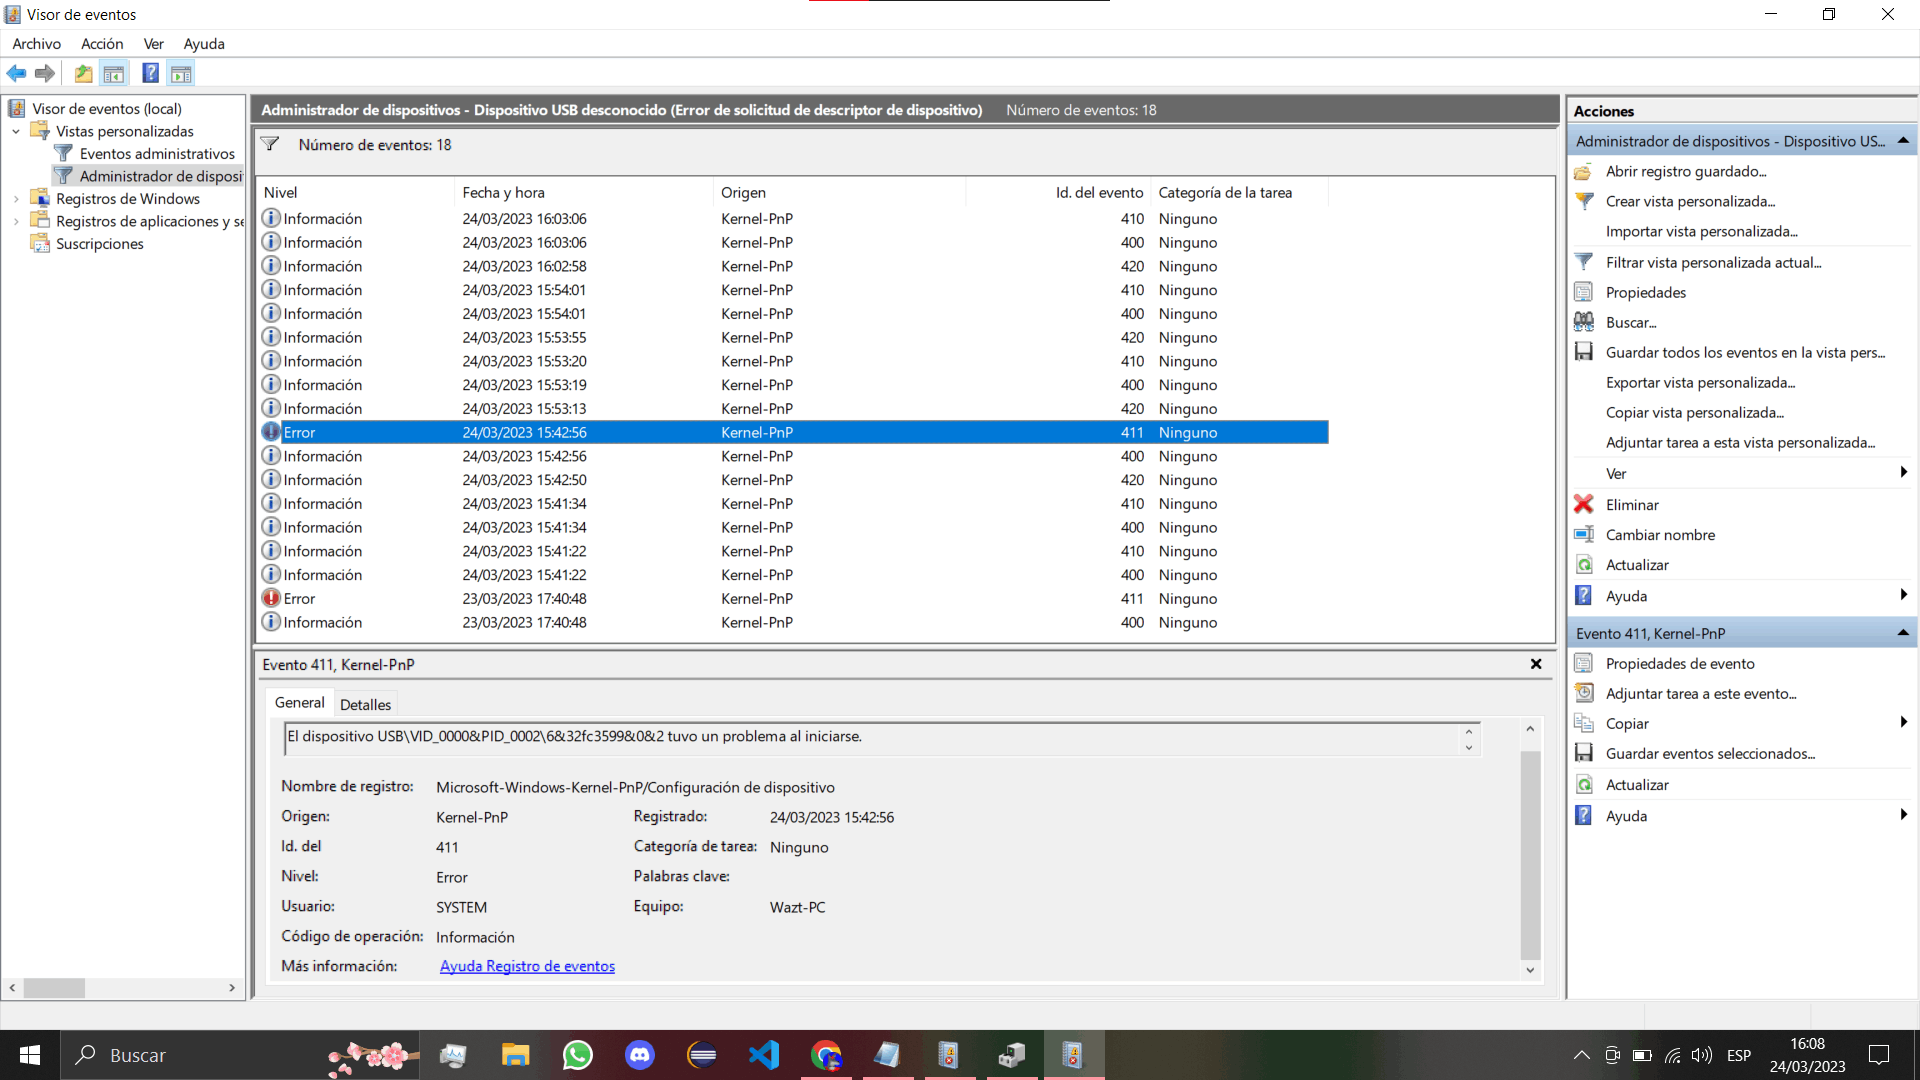Viewport: 1920px width, 1080px height.
Task: Click Abrir registro guardado icon
Action: click(x=1584, y=171)
